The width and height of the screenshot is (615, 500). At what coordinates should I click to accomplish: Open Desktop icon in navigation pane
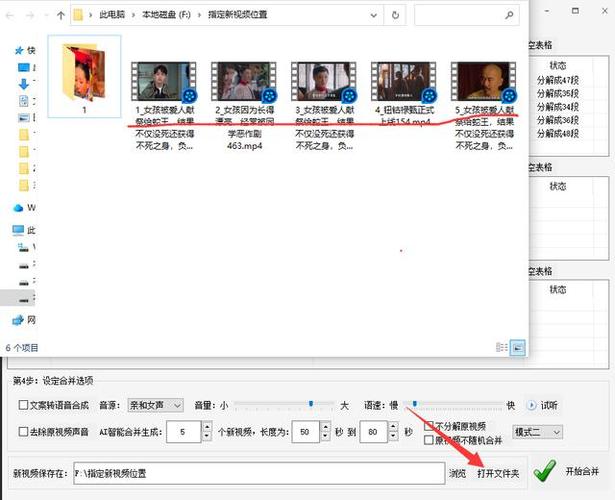click(24, 67)
